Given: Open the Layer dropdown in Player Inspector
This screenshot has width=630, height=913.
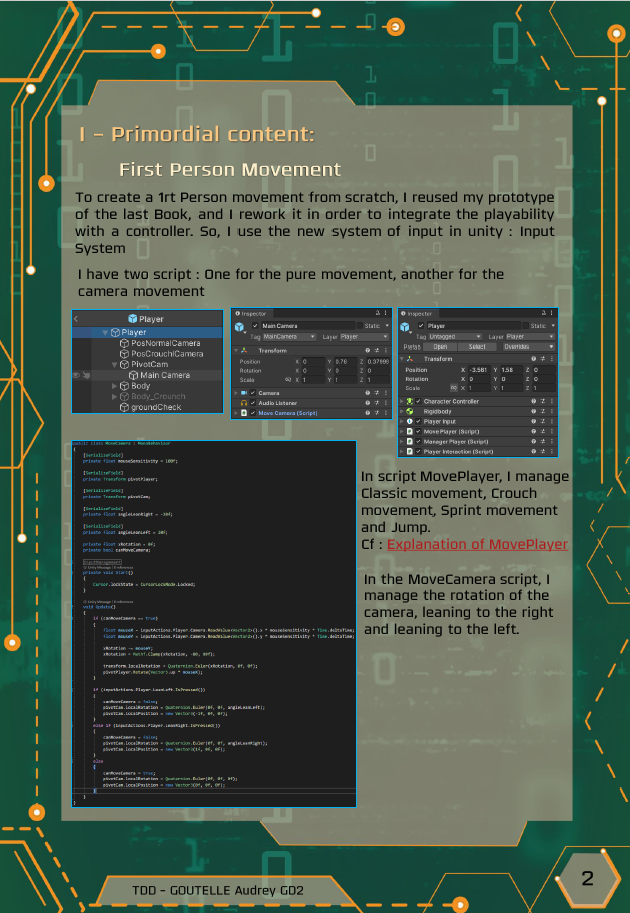Looking at the screenshot, I should (530, 337).
